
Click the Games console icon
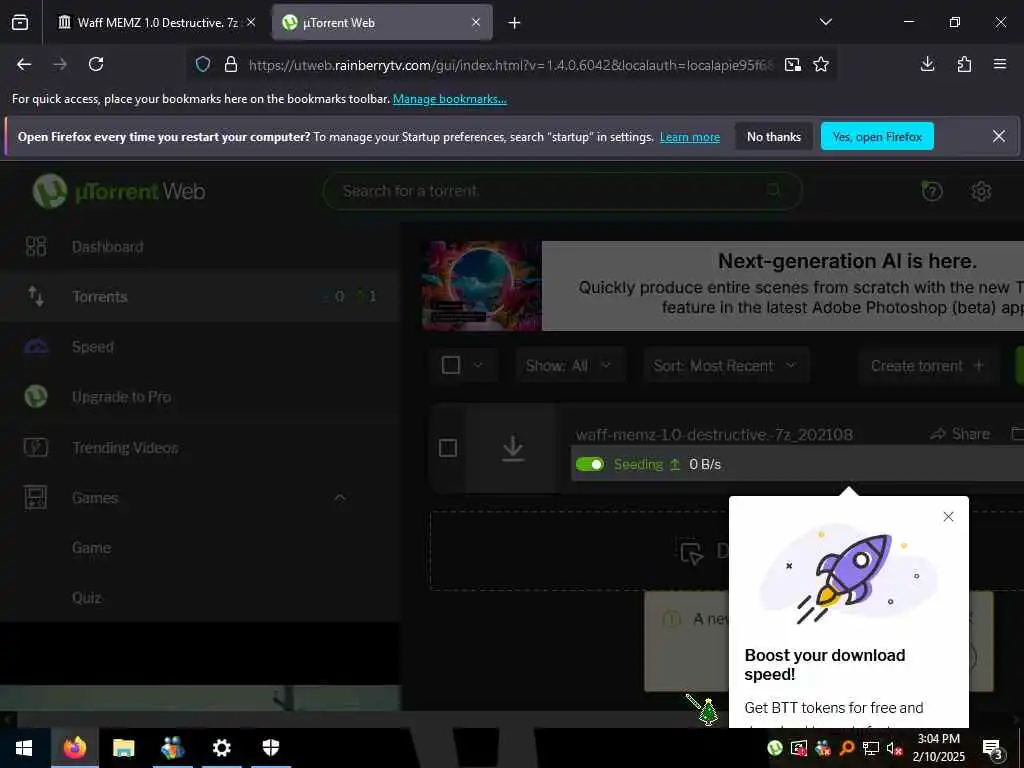[x=36, y=498]
